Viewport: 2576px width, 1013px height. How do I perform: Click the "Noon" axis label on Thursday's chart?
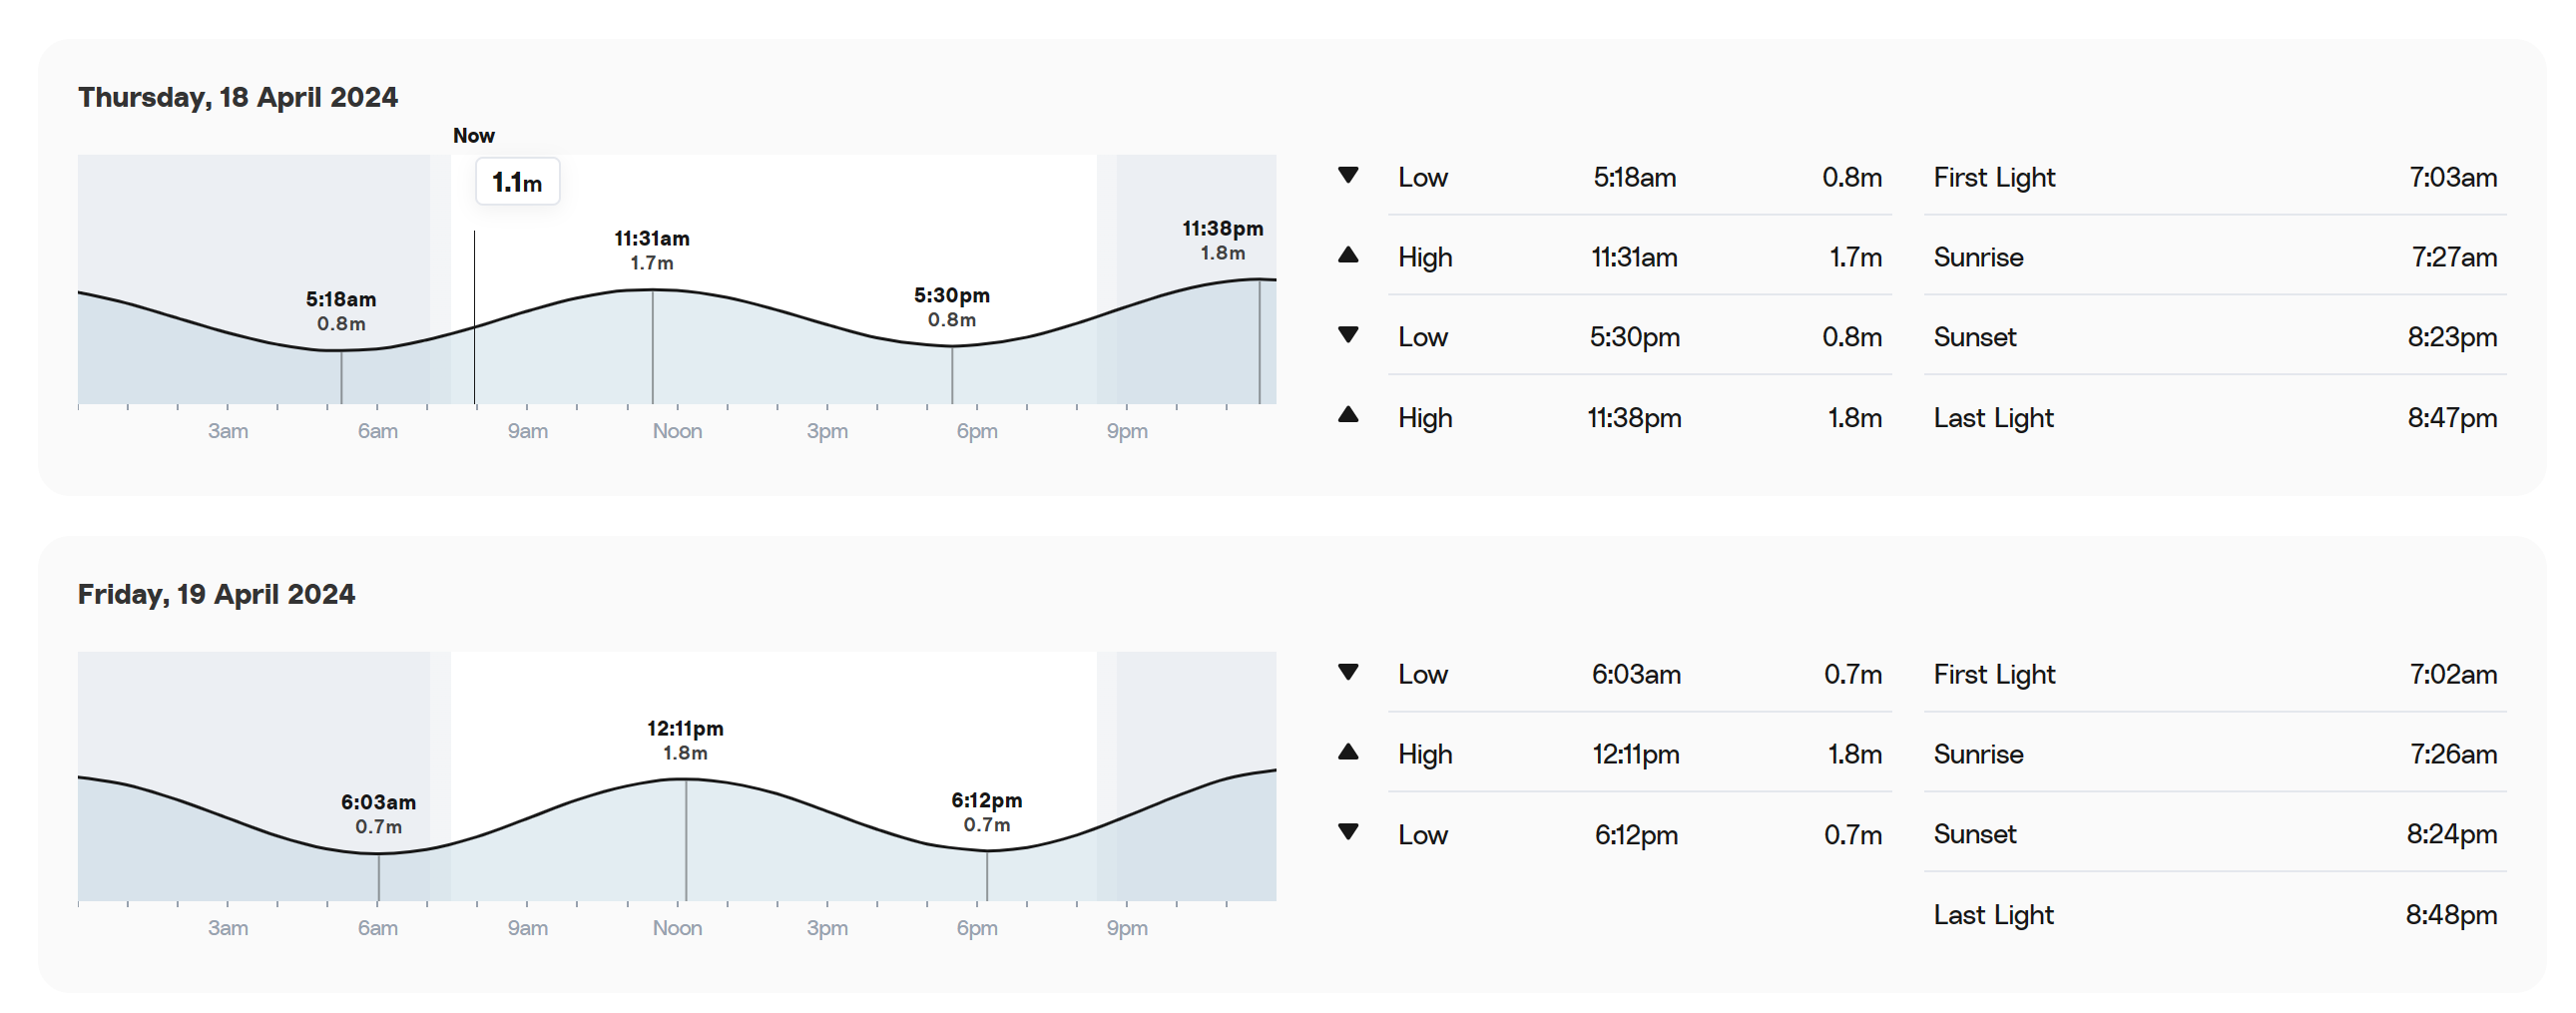677,431
